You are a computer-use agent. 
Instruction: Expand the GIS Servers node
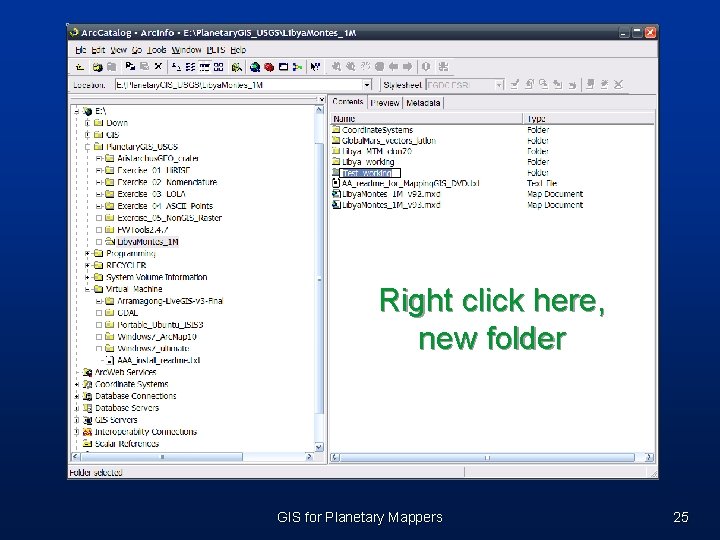coord(77,420)
